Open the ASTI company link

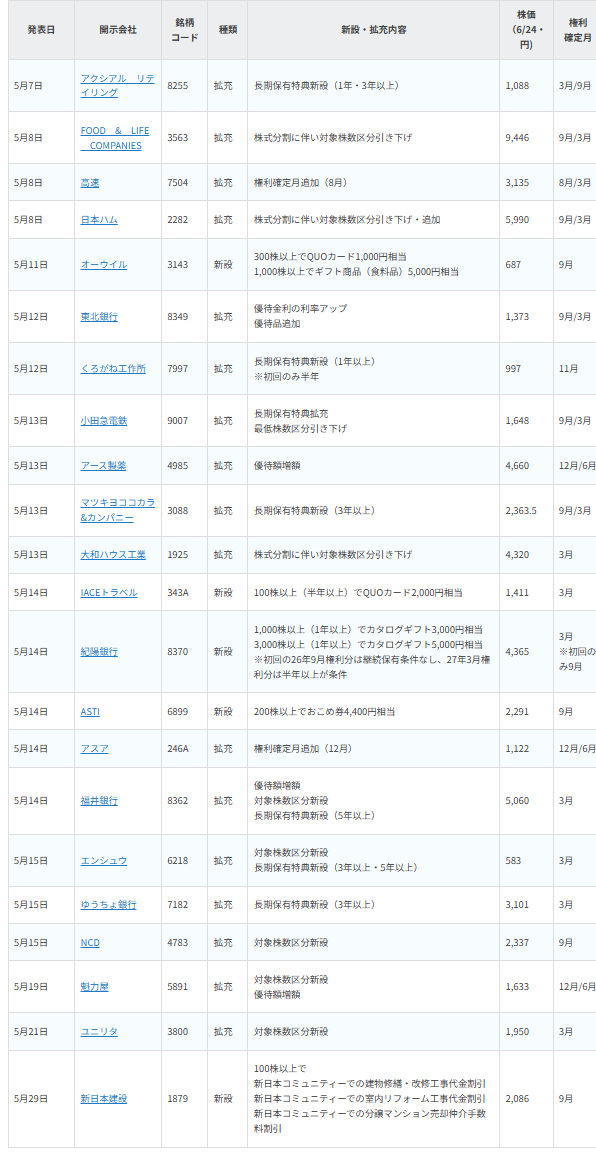click(90, 712)
